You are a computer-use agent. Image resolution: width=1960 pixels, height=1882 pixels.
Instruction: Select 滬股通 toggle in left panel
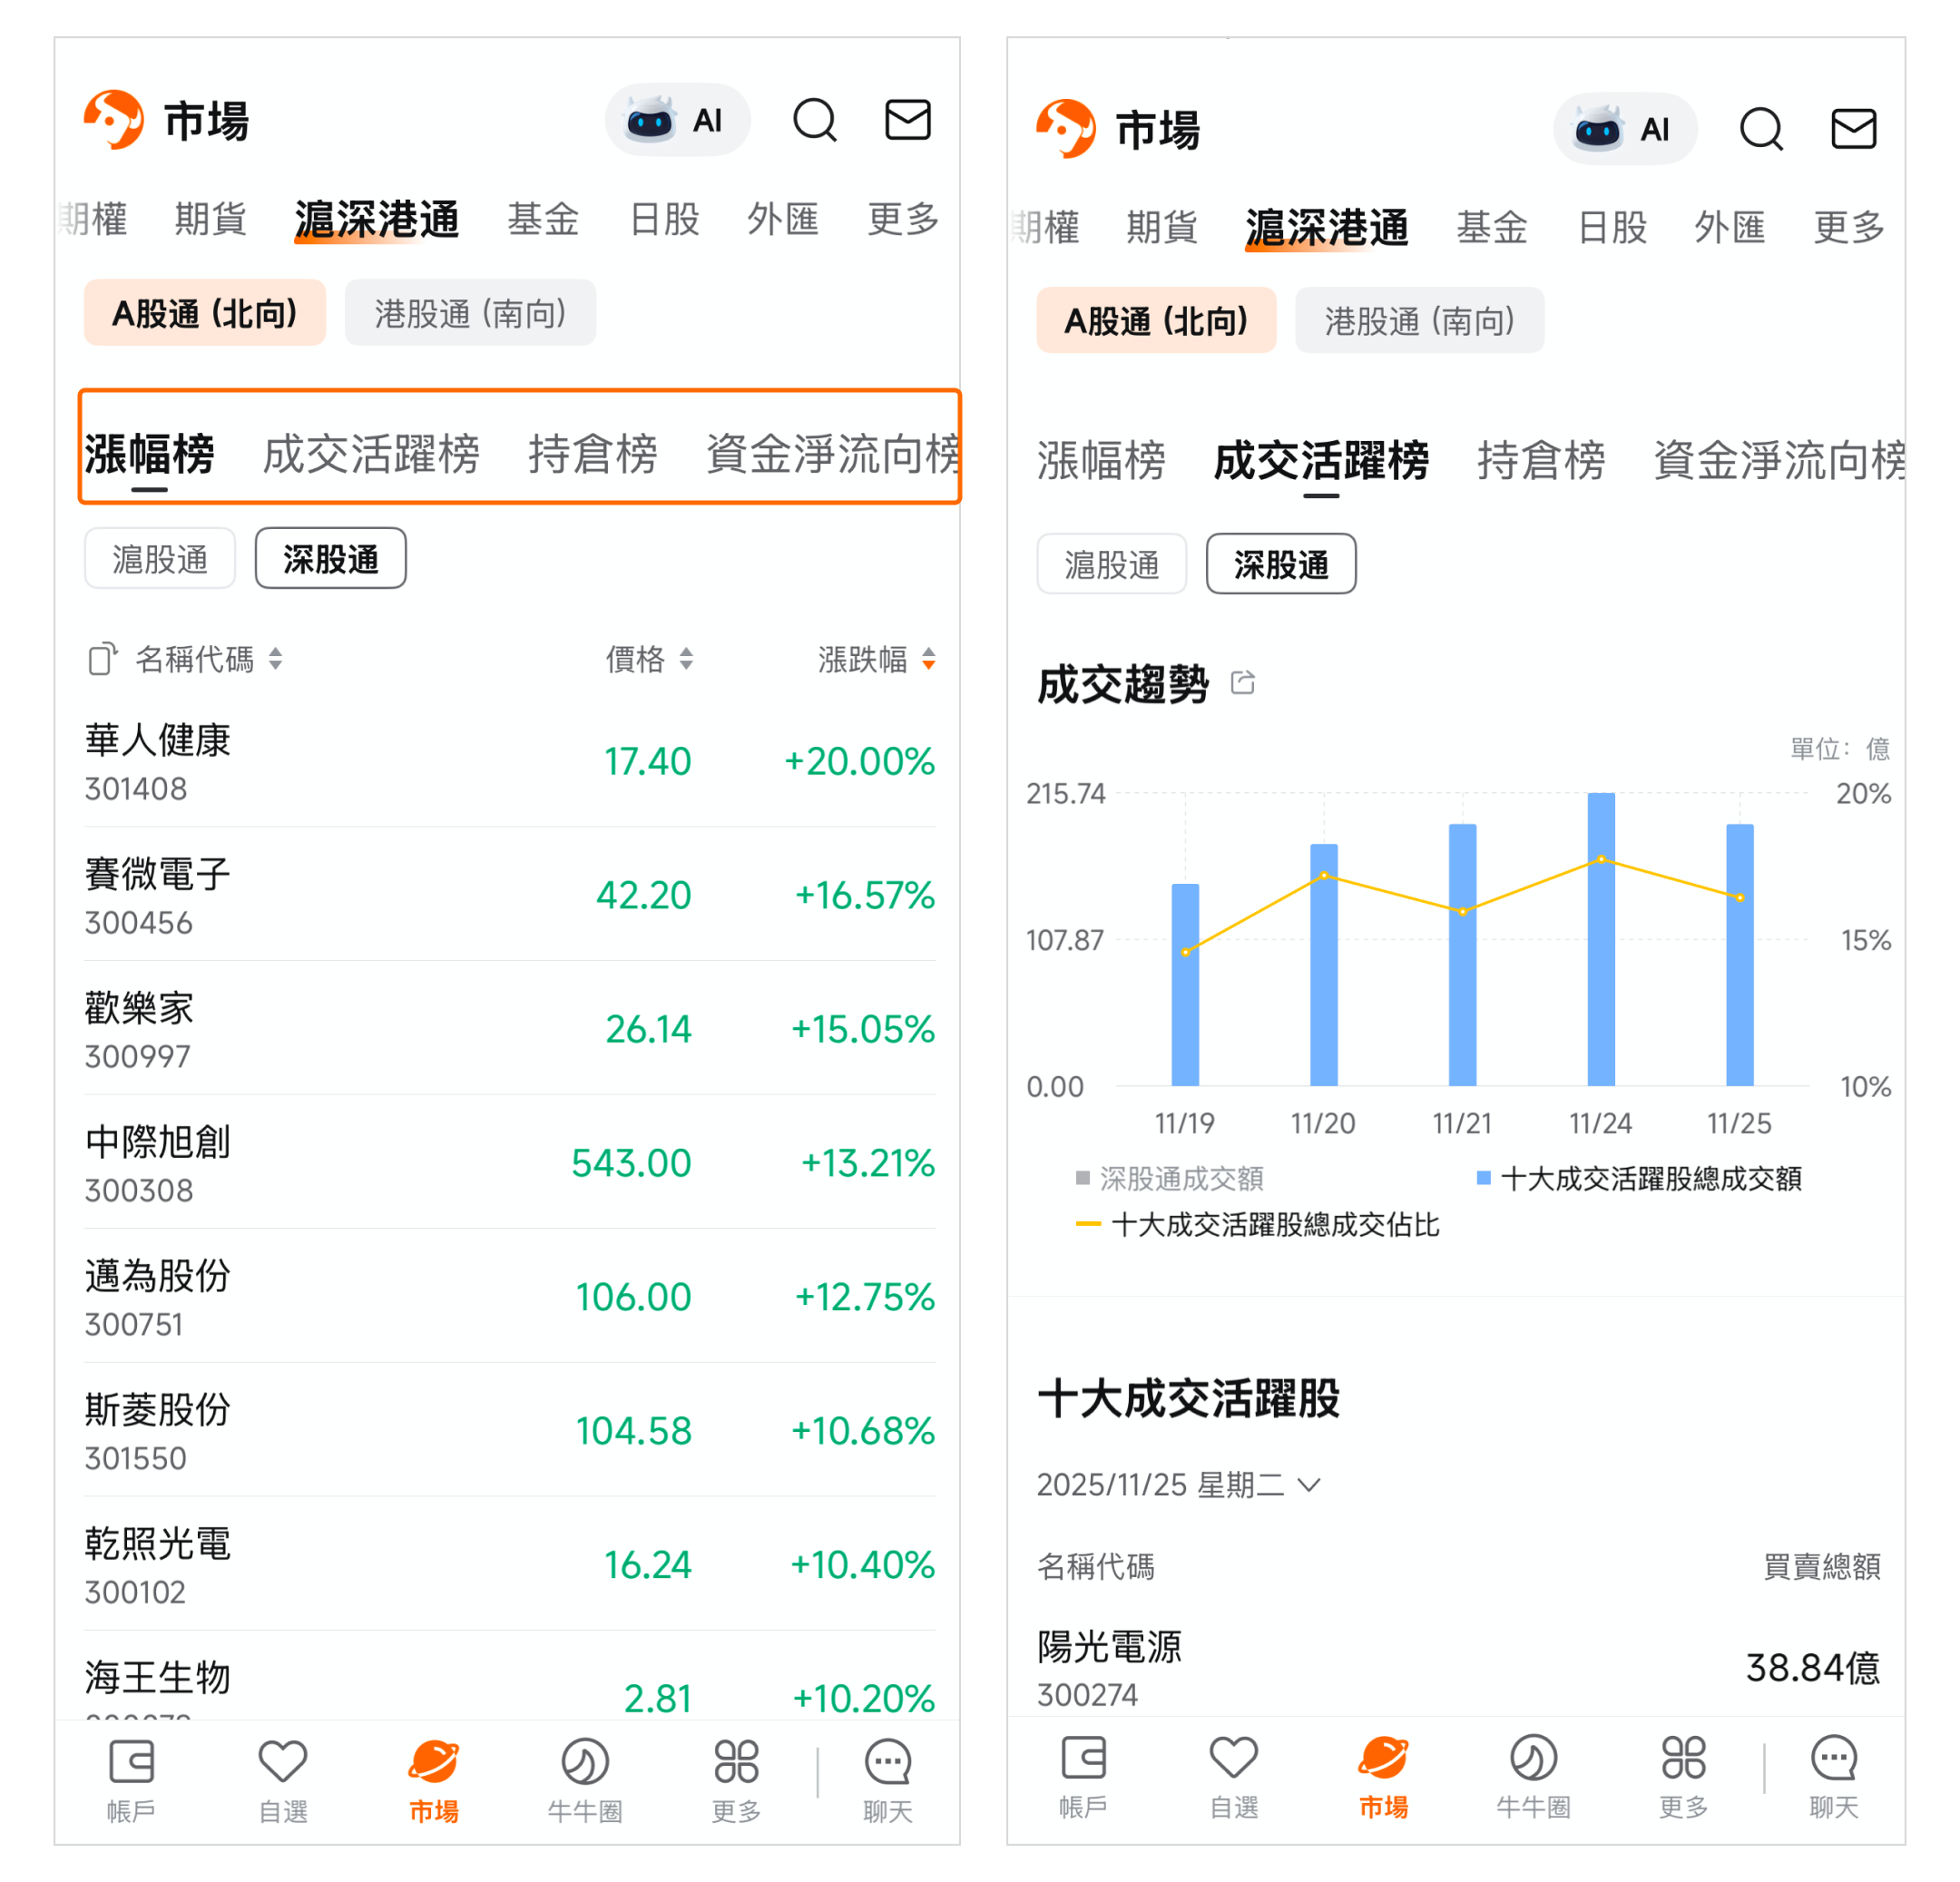pyautogui.click(x=160, y=558)
